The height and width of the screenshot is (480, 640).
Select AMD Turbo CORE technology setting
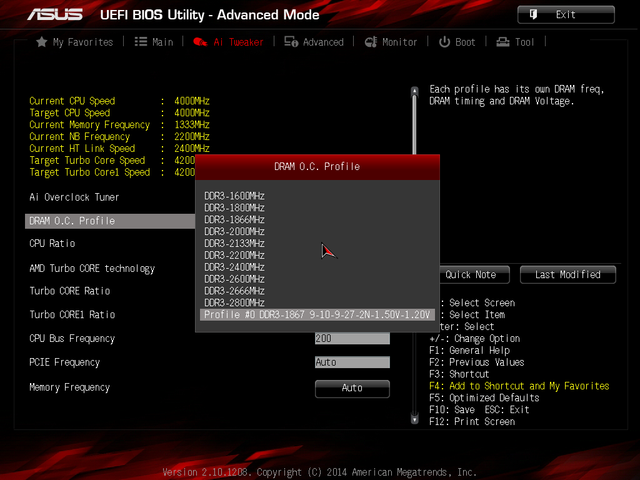(x=92, y=269)
